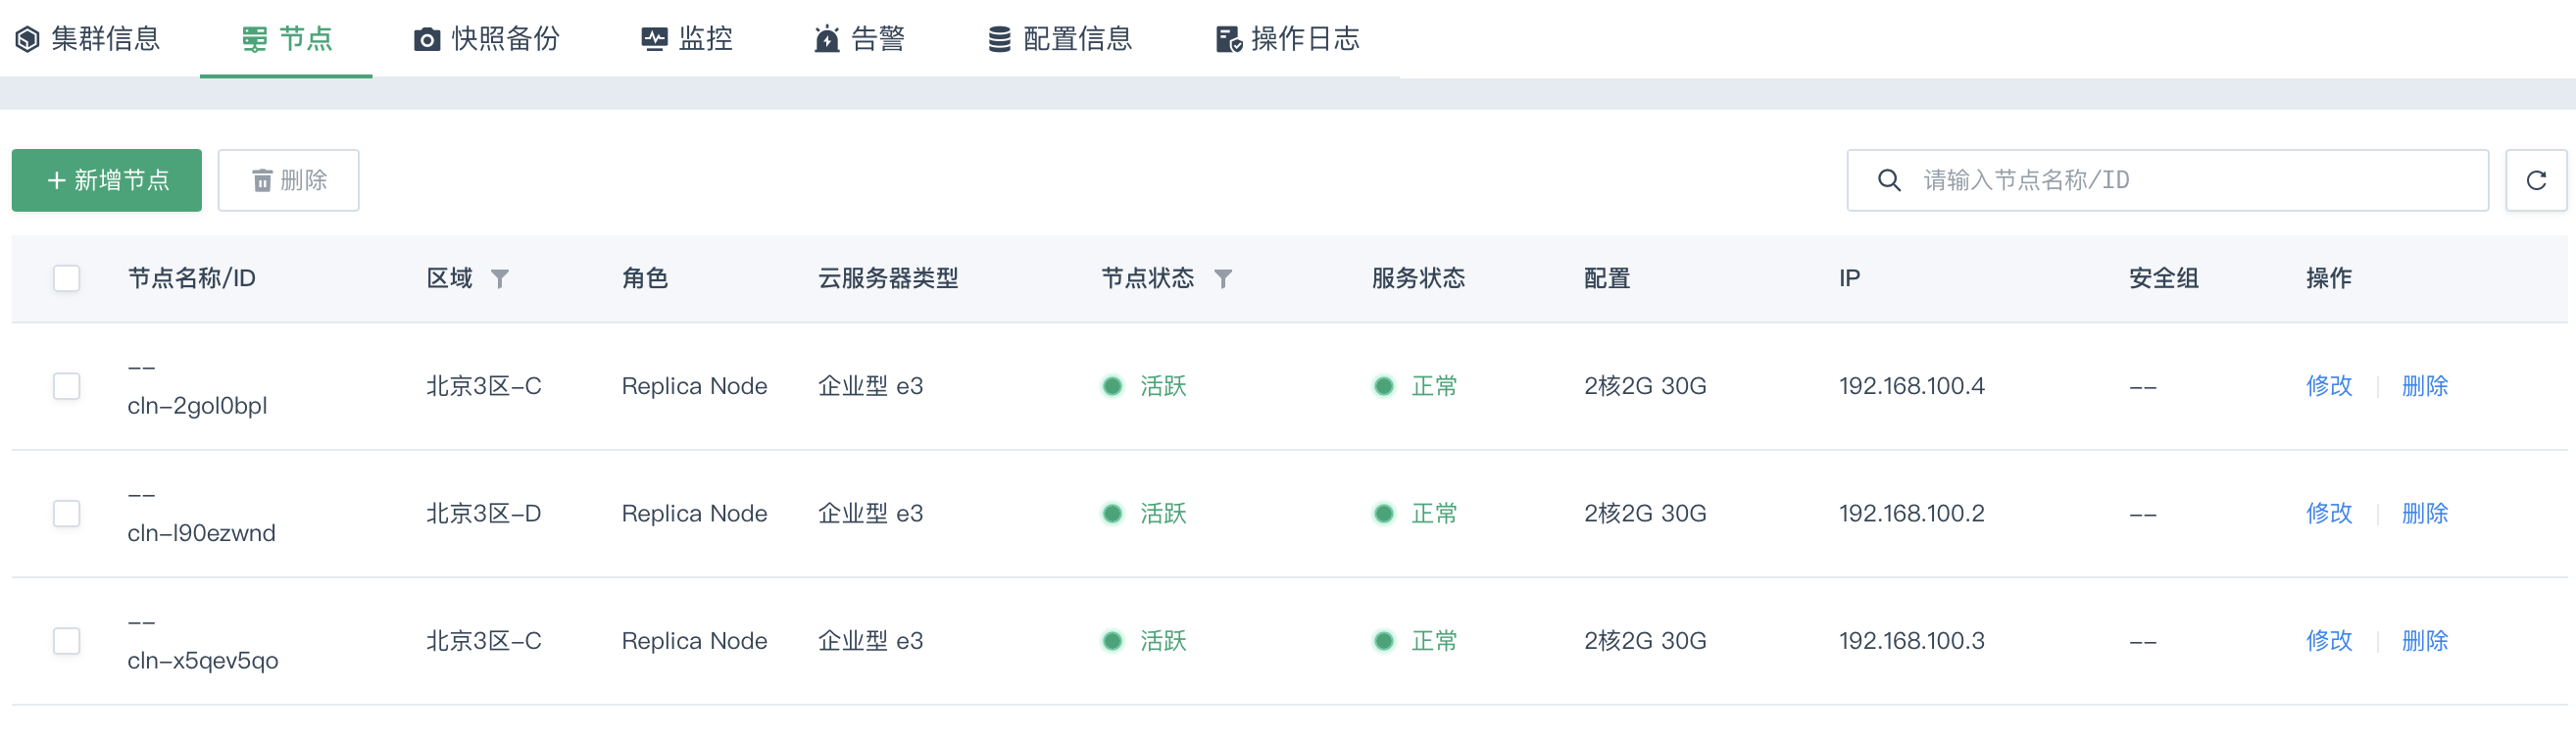Image resolution: width=2576 pixels, height=741 pixels.
Task: Click the 告警 alarm icon
Action: coord(826,39)
